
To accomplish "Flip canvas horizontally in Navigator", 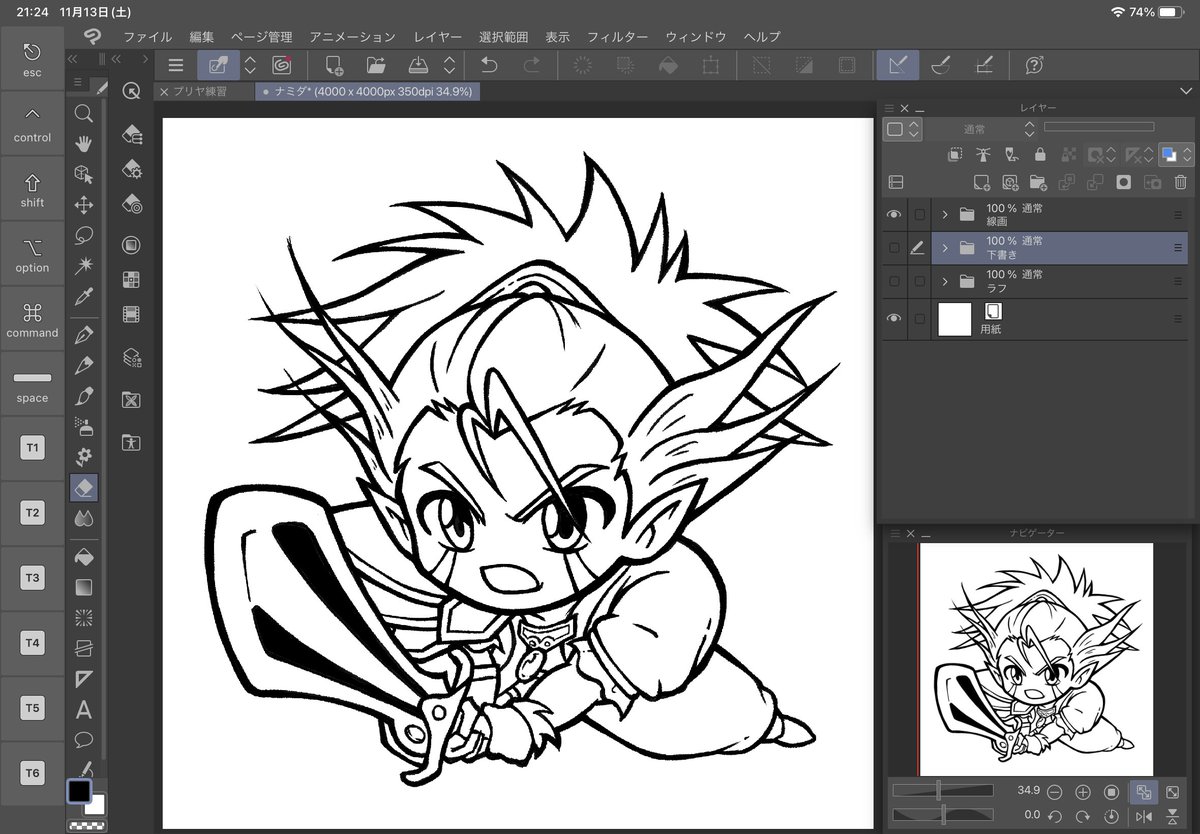I will pyautogui.click(x=1144, y=817).
